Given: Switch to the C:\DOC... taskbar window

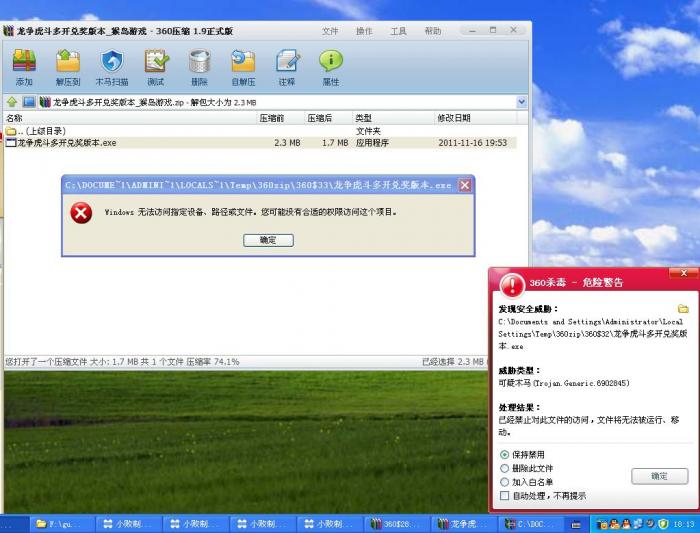Looking at the screenshot, I should (x=531, y=524).
